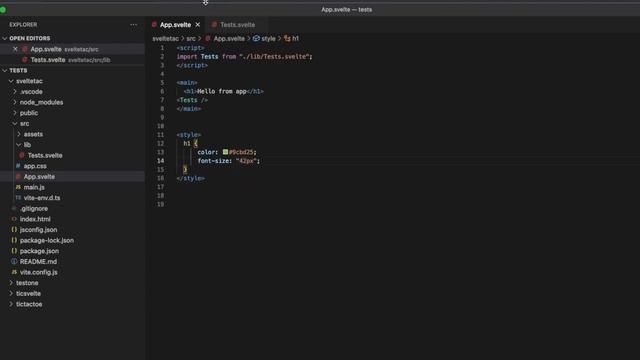
Task: Open the .gitignore file
Action: click(34, 208)
